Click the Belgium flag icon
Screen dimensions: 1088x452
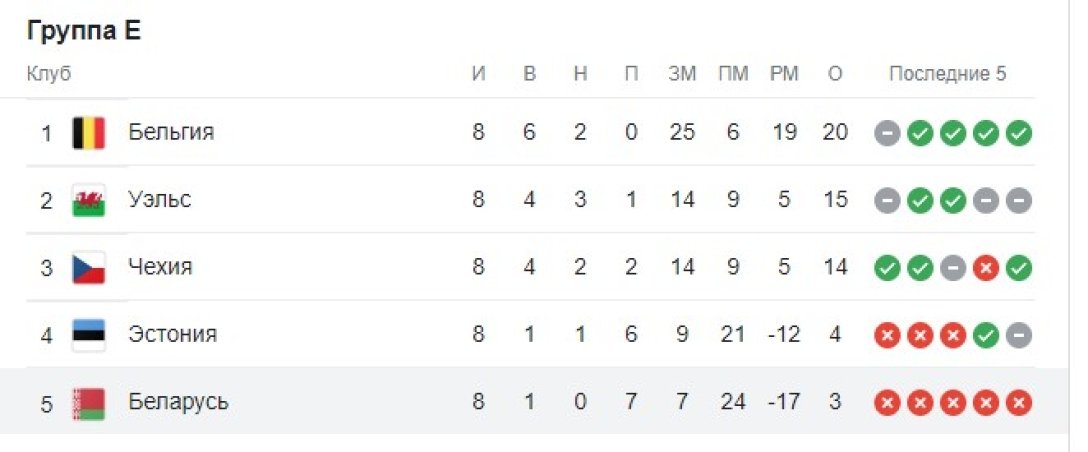[89, 132]
